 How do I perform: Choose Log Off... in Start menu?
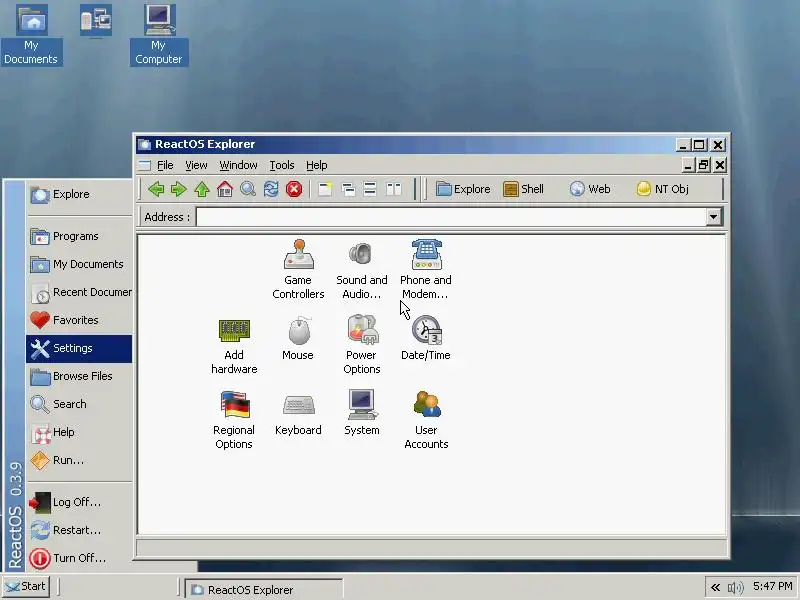(x=79, y=503)
